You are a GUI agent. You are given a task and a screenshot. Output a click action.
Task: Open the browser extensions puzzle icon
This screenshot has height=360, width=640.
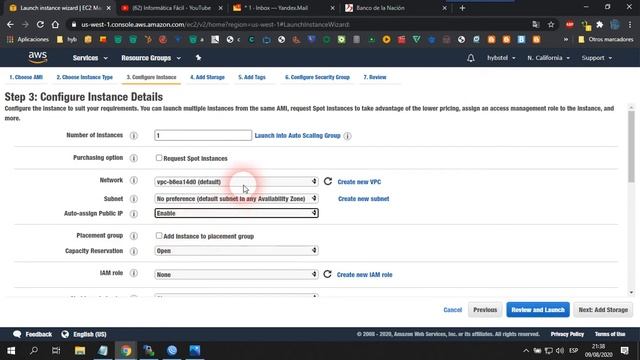[600, 24]
